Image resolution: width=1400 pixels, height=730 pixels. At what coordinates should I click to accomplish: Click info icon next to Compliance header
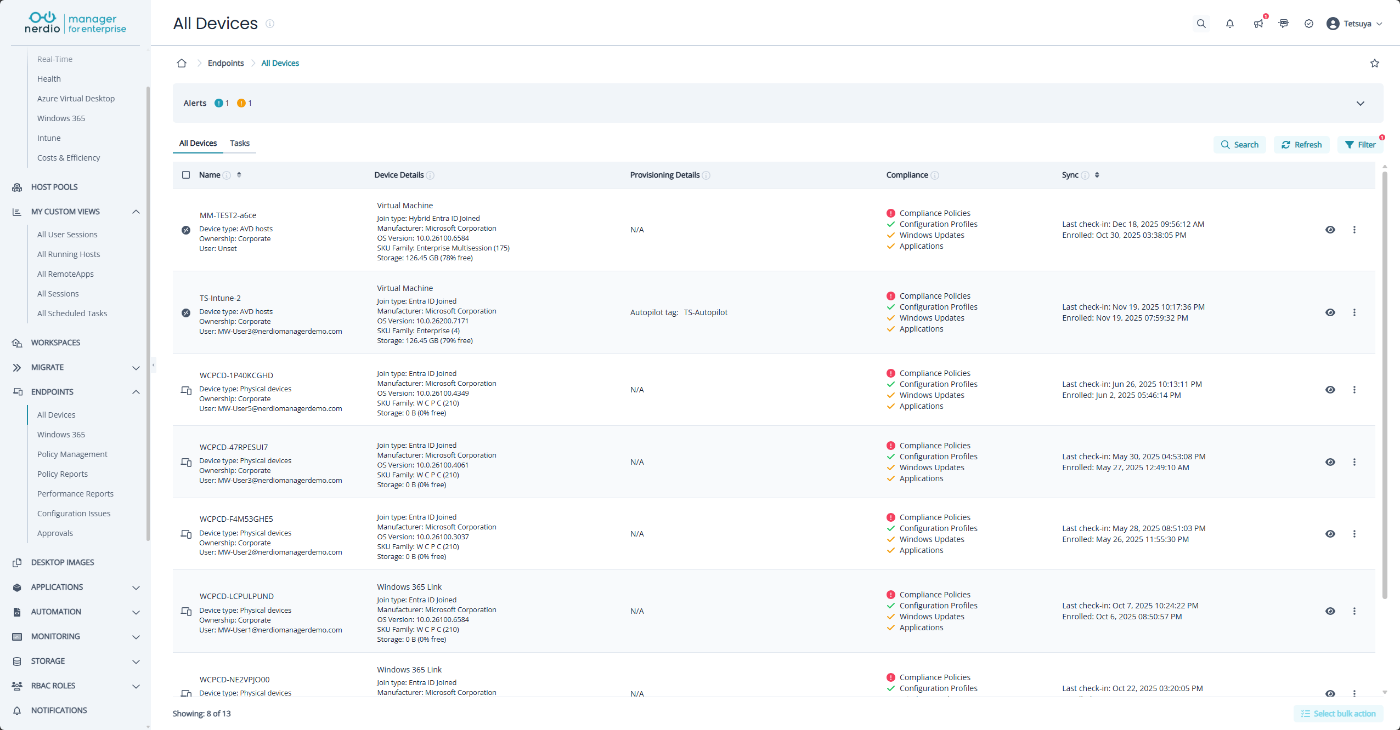tap(935, 175)
